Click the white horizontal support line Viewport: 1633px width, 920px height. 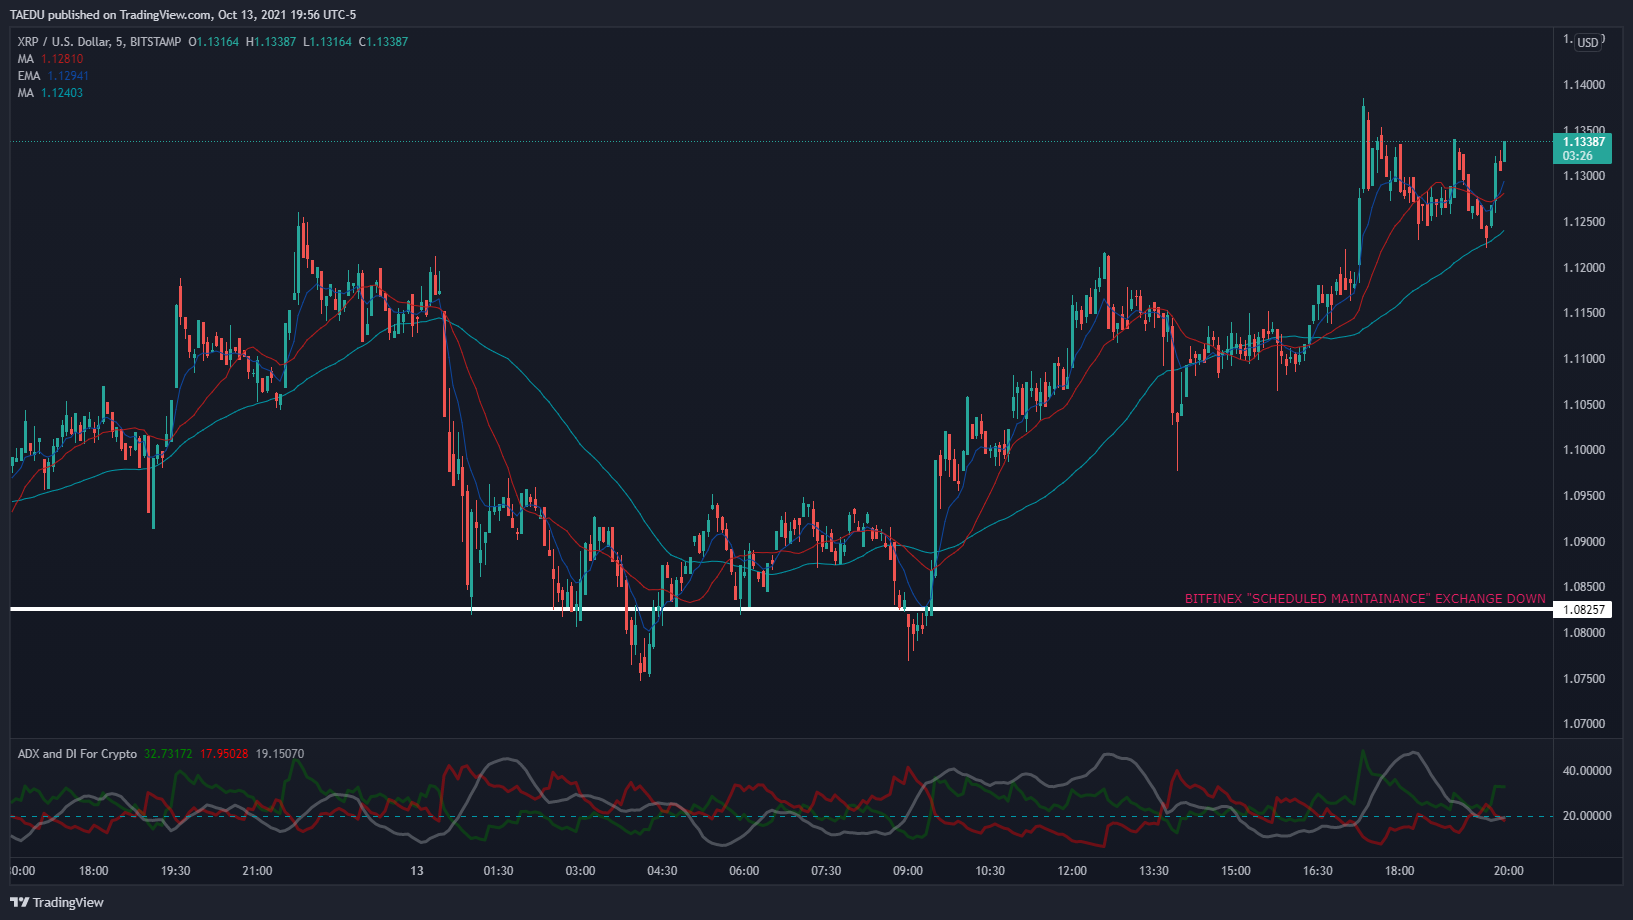tap(780, 609)
